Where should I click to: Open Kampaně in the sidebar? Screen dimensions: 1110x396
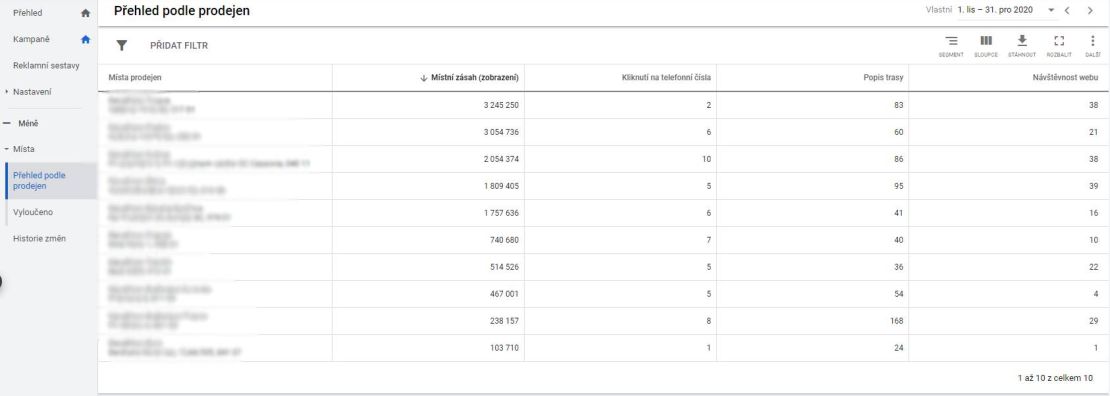pyautogui.click(x=31, y=40)
